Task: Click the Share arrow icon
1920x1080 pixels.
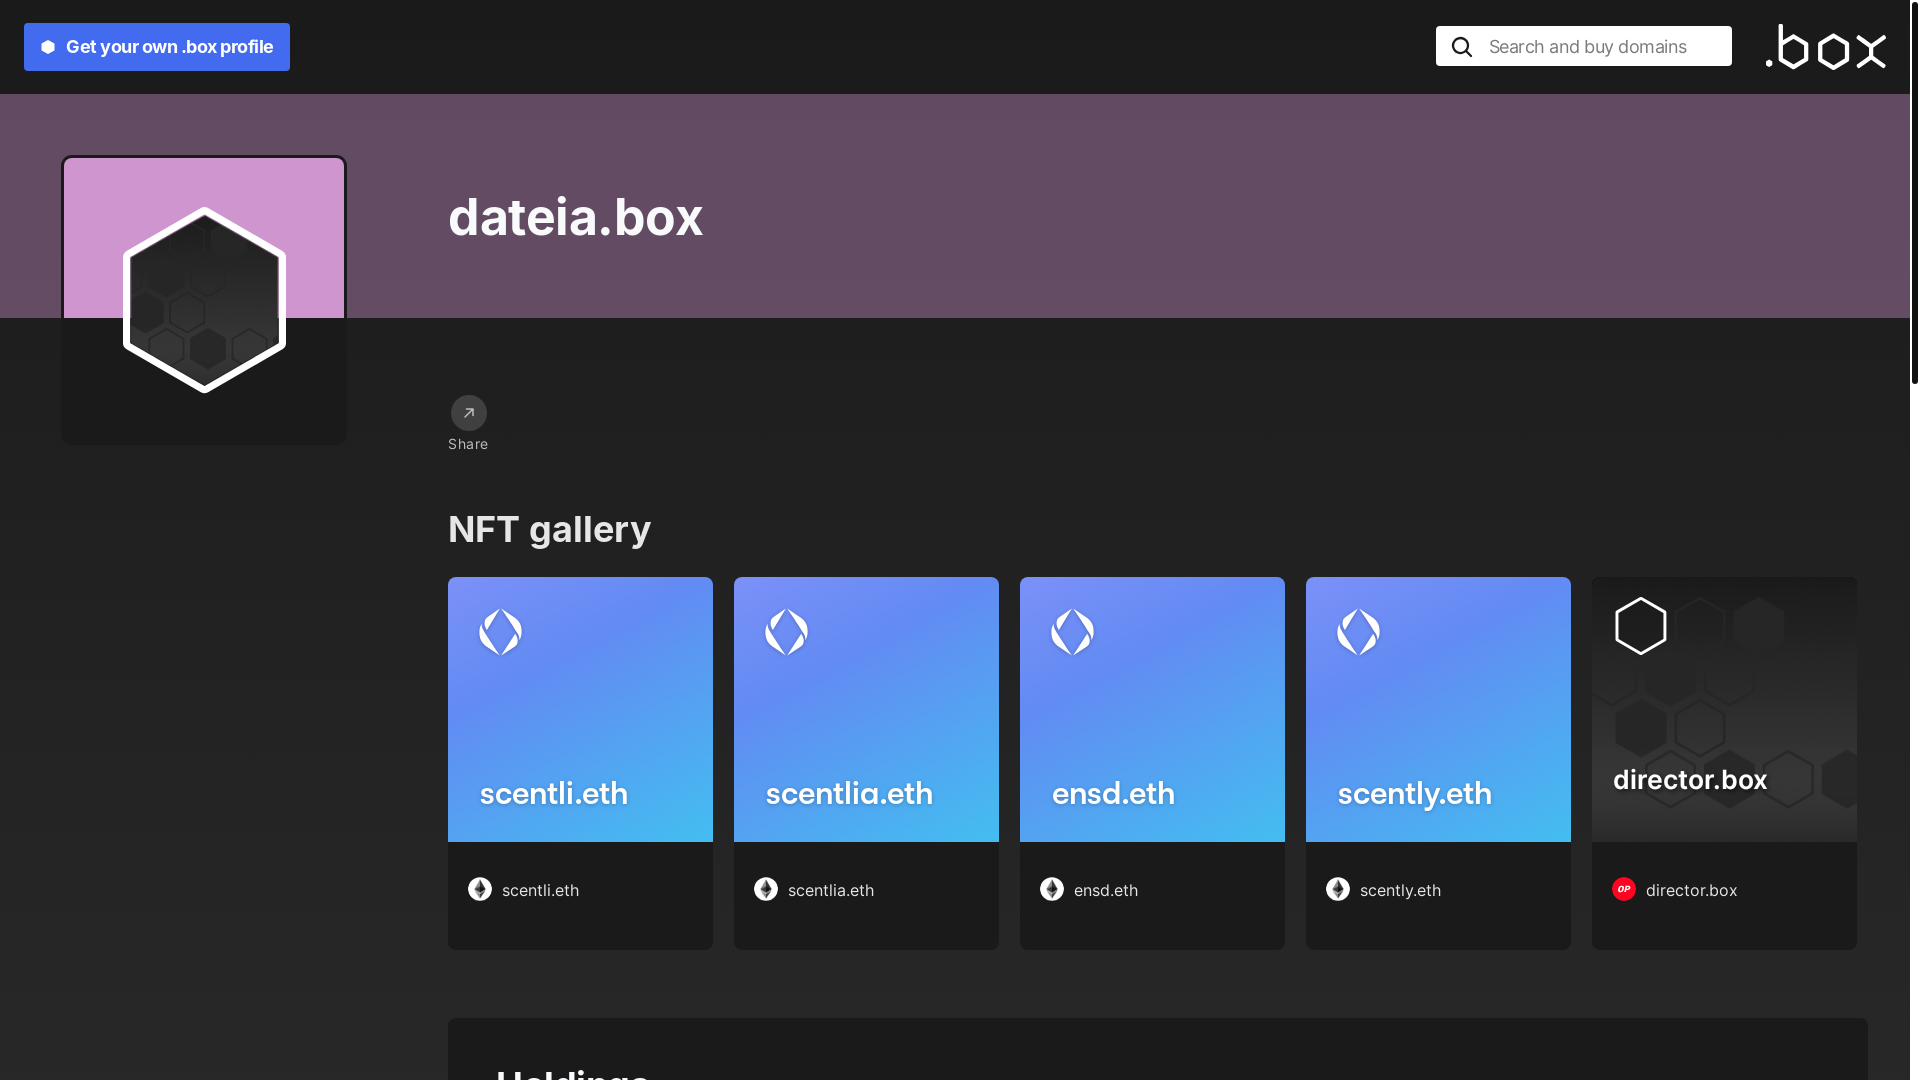Action: pyautogui.click(x=468, y=413)
